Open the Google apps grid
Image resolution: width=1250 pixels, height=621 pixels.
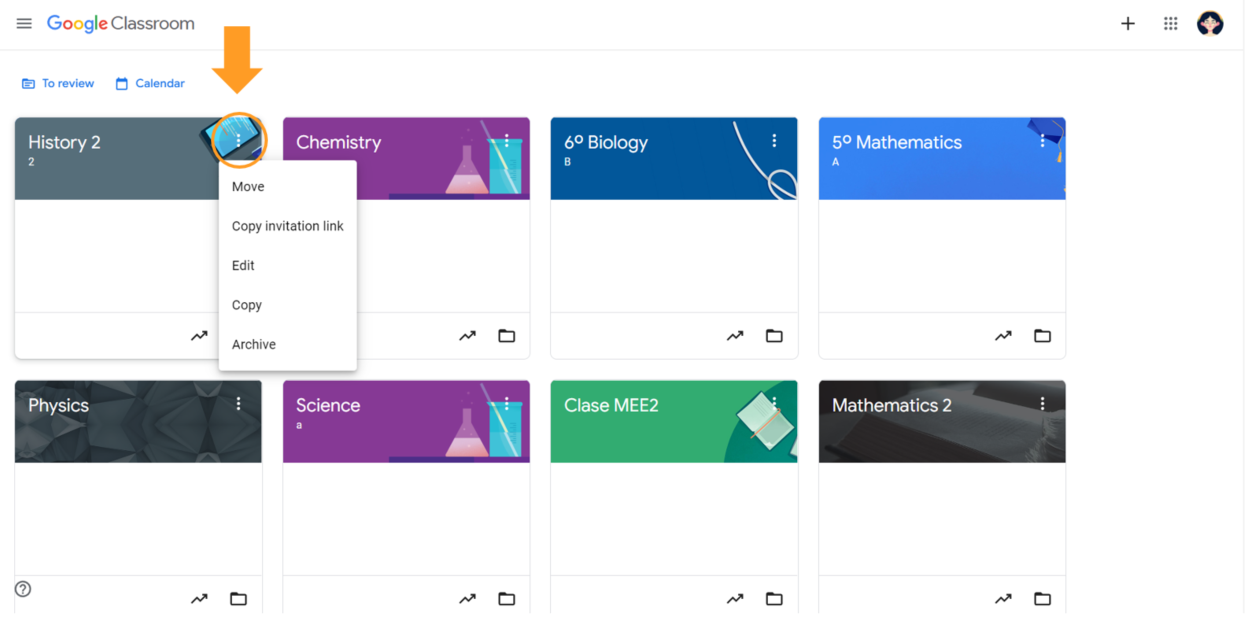pos(1170,24)
